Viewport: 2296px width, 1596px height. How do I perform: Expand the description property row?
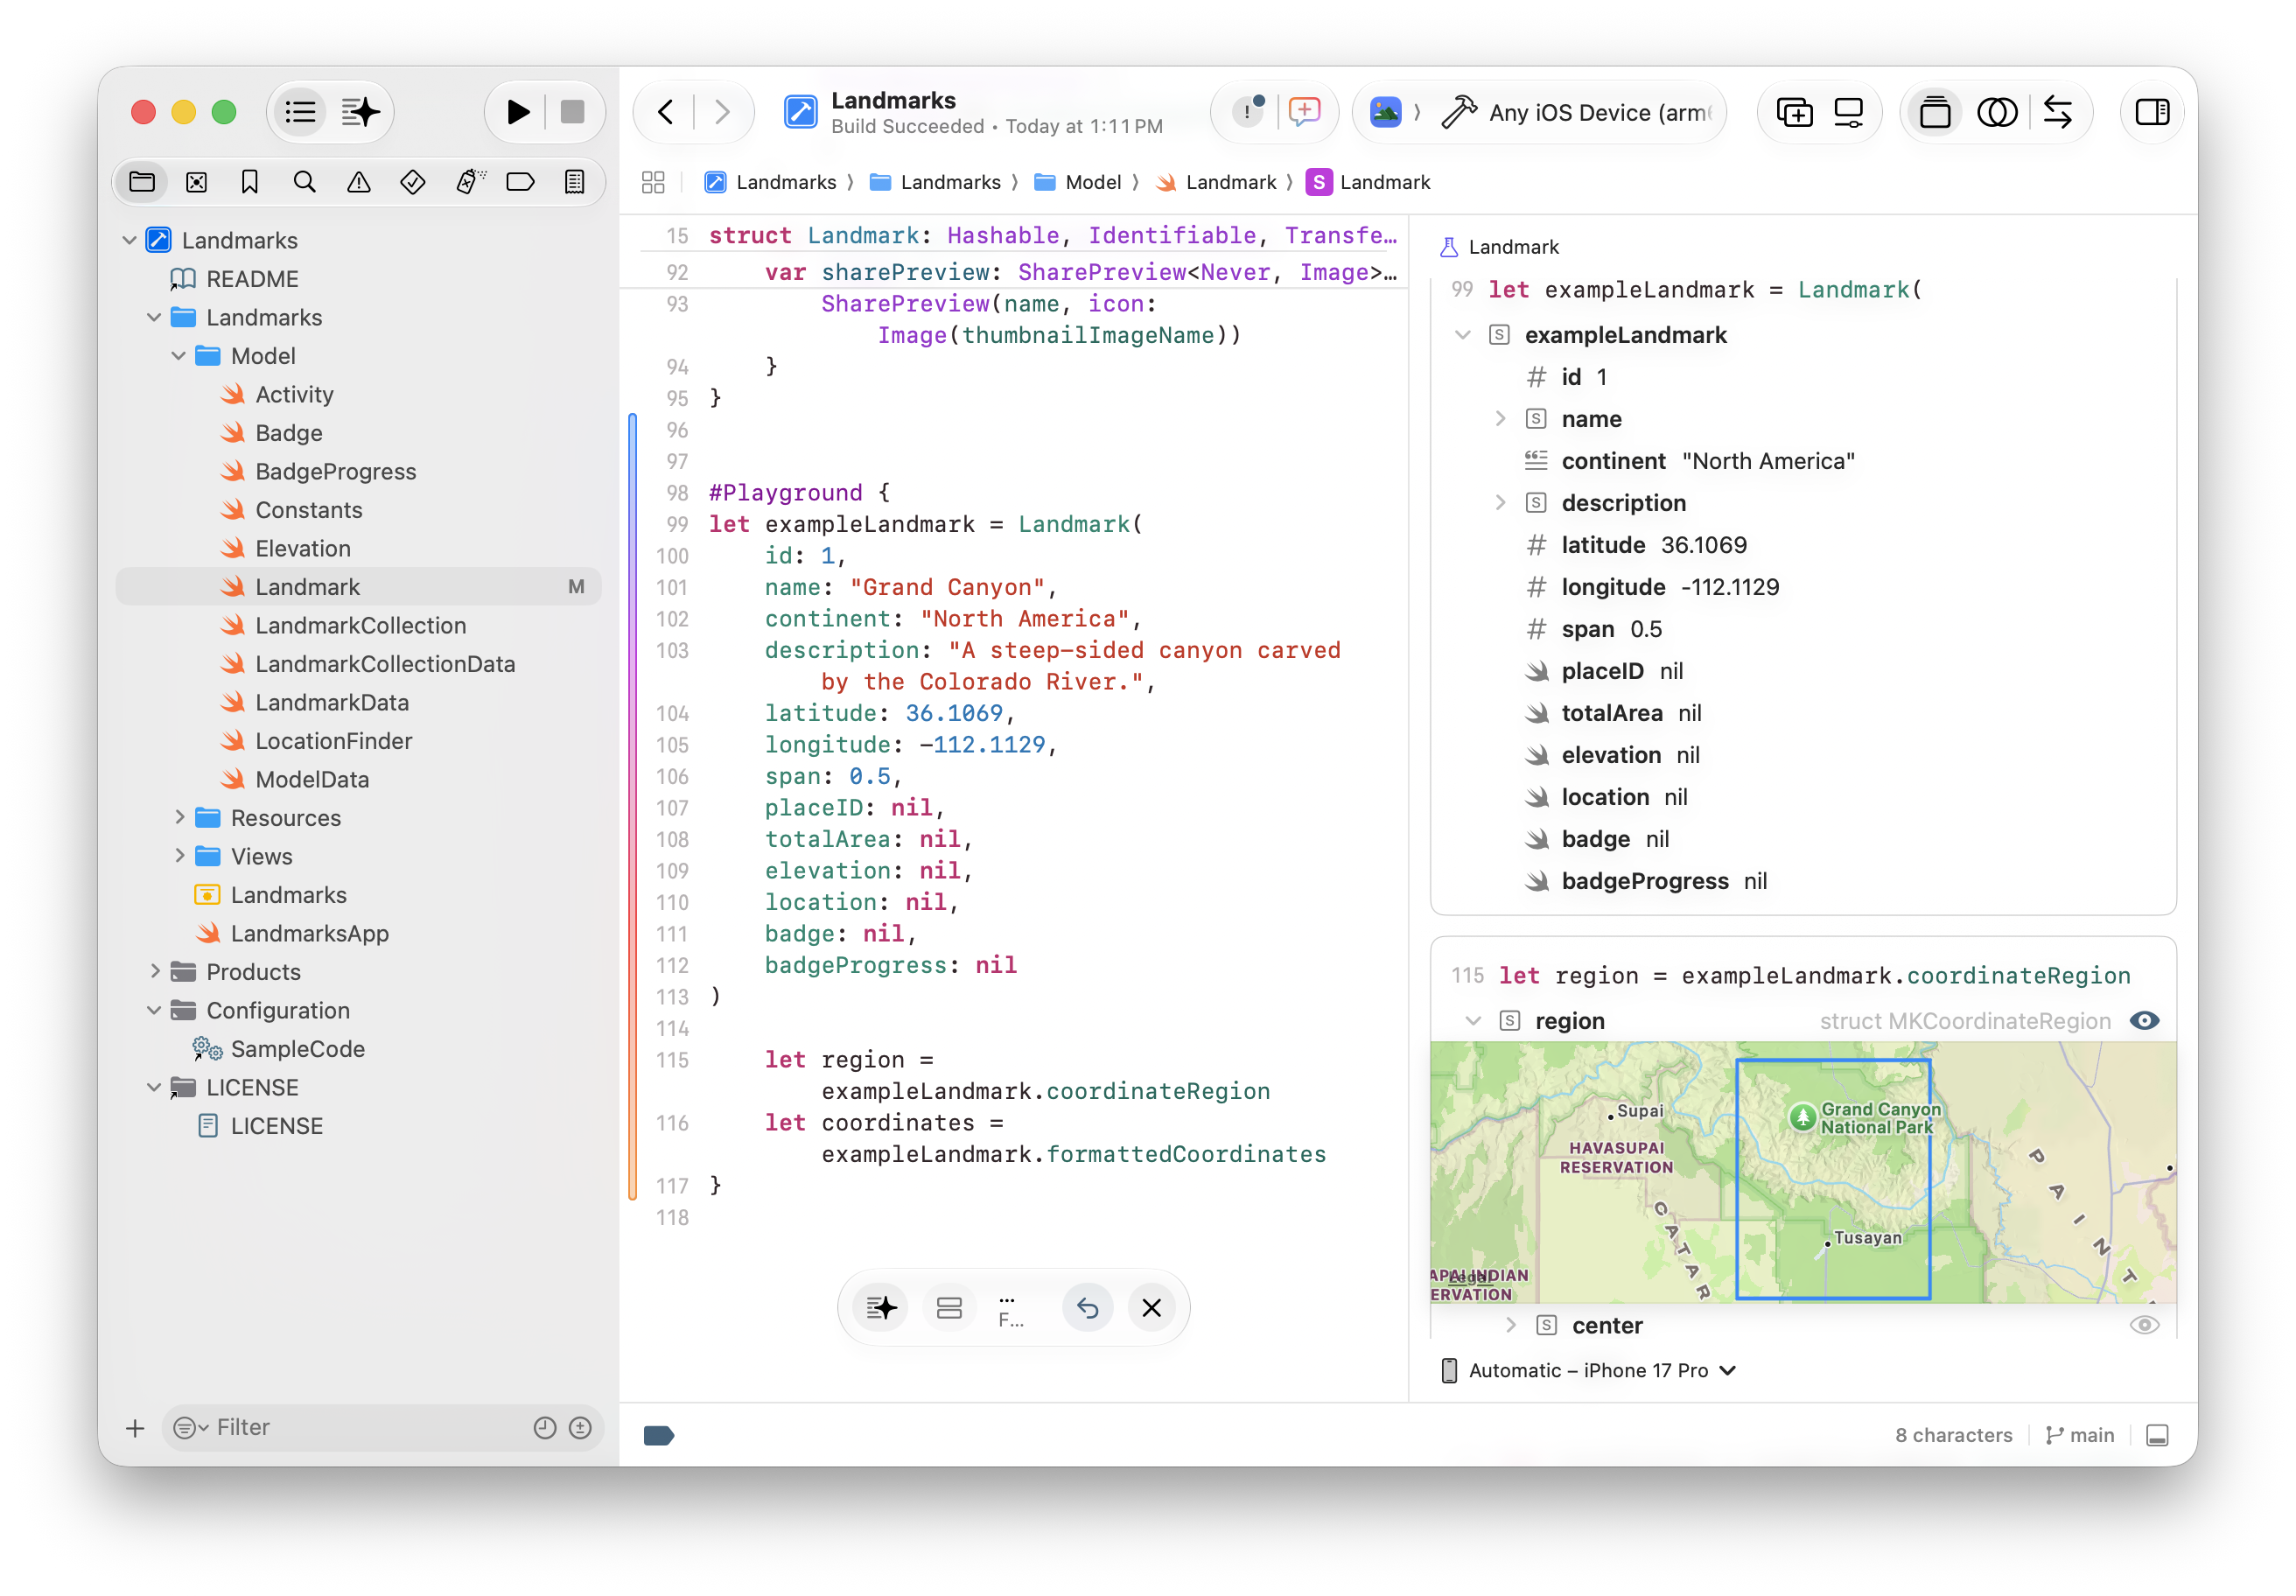pyautogui.click(x=1500, y=503)
